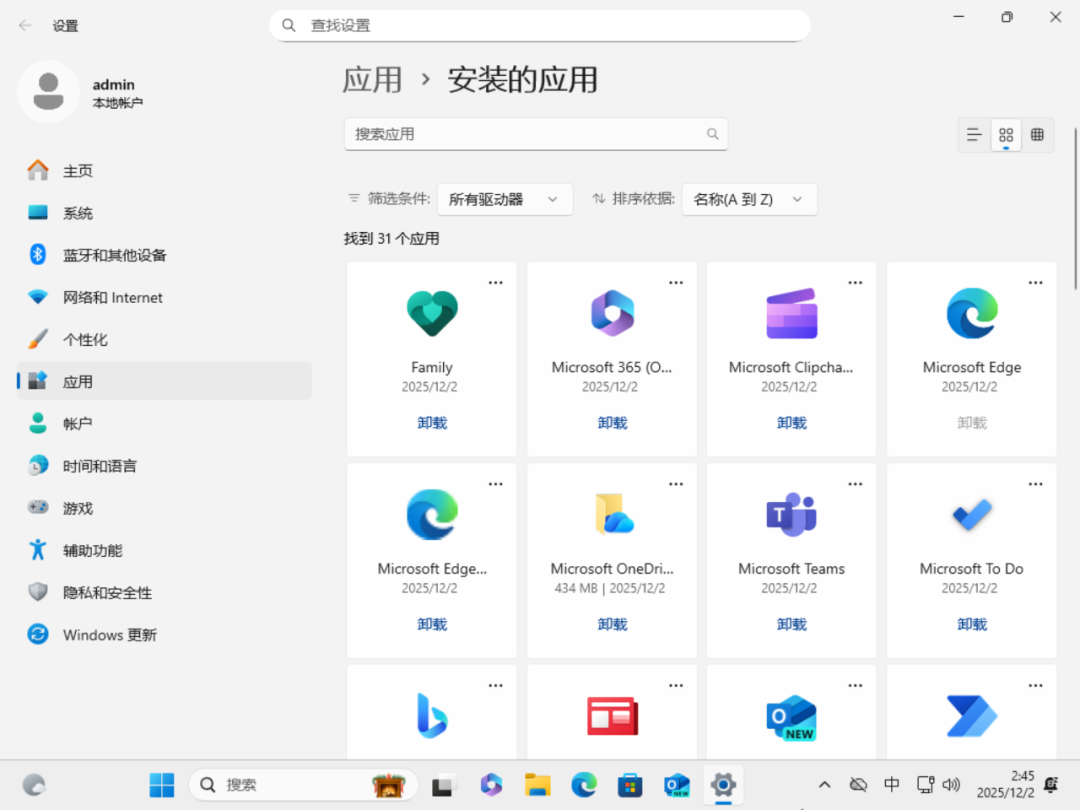
Task: Open Microsoft Store from taskbar
Action: pyautogui.click(x=630, y=785)
